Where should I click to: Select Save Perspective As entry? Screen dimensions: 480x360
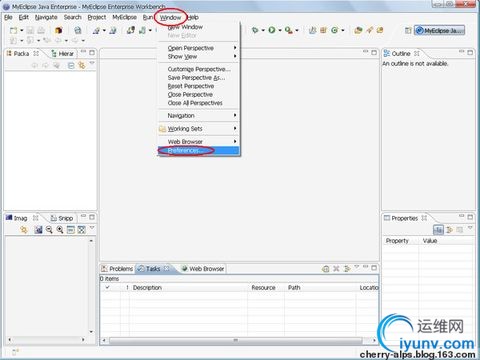[x=199, y=78]
